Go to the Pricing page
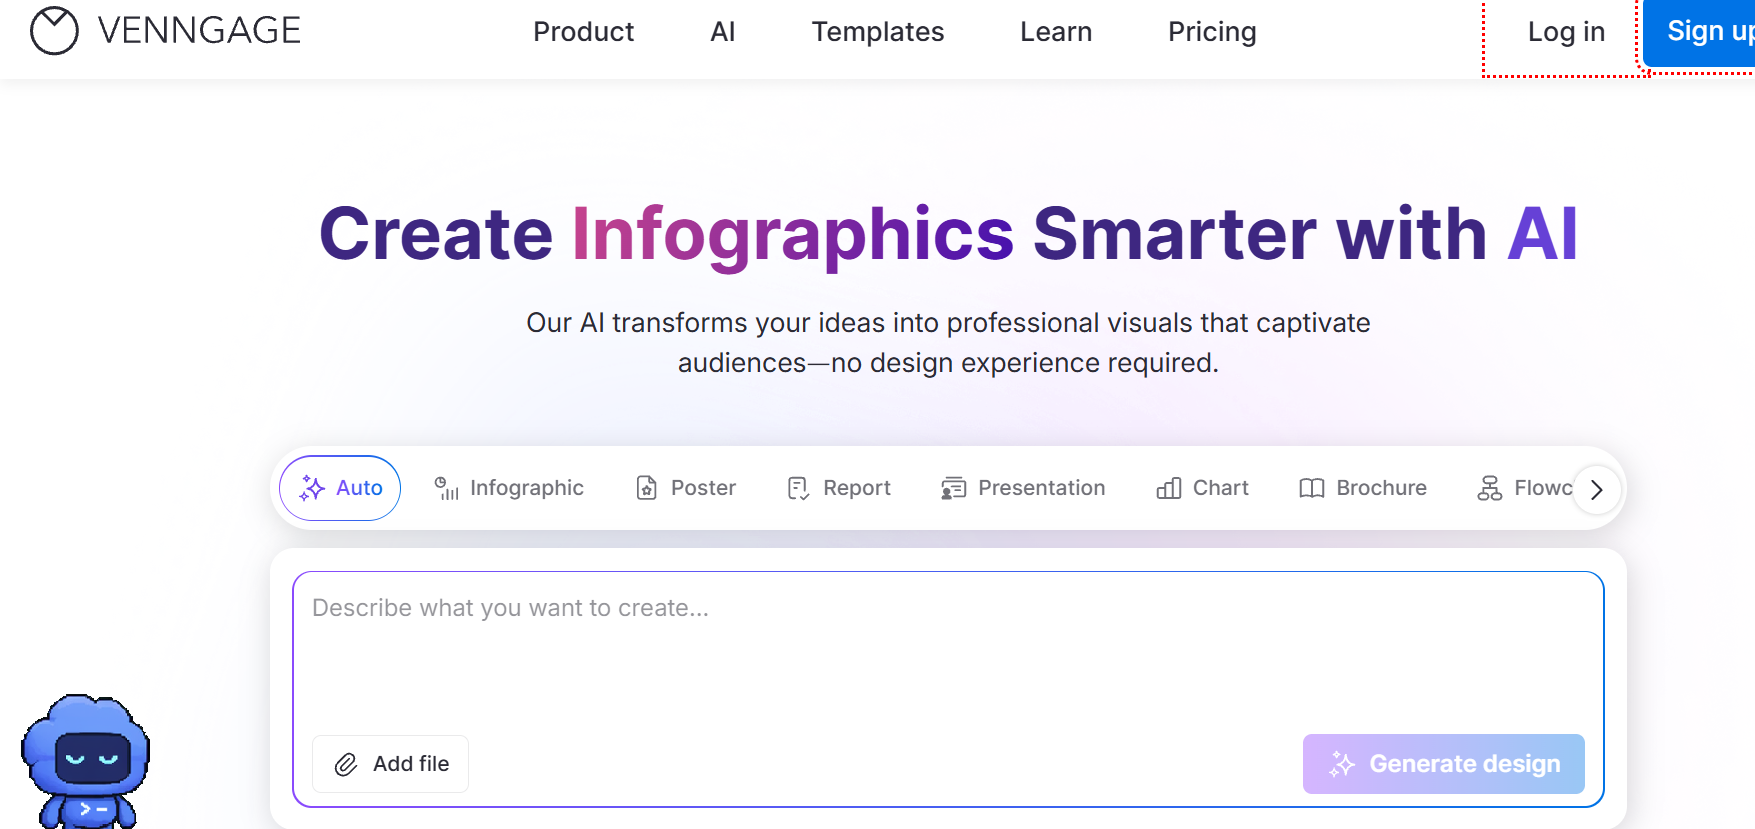1755x829 pixels. (x=1212, y=32)
